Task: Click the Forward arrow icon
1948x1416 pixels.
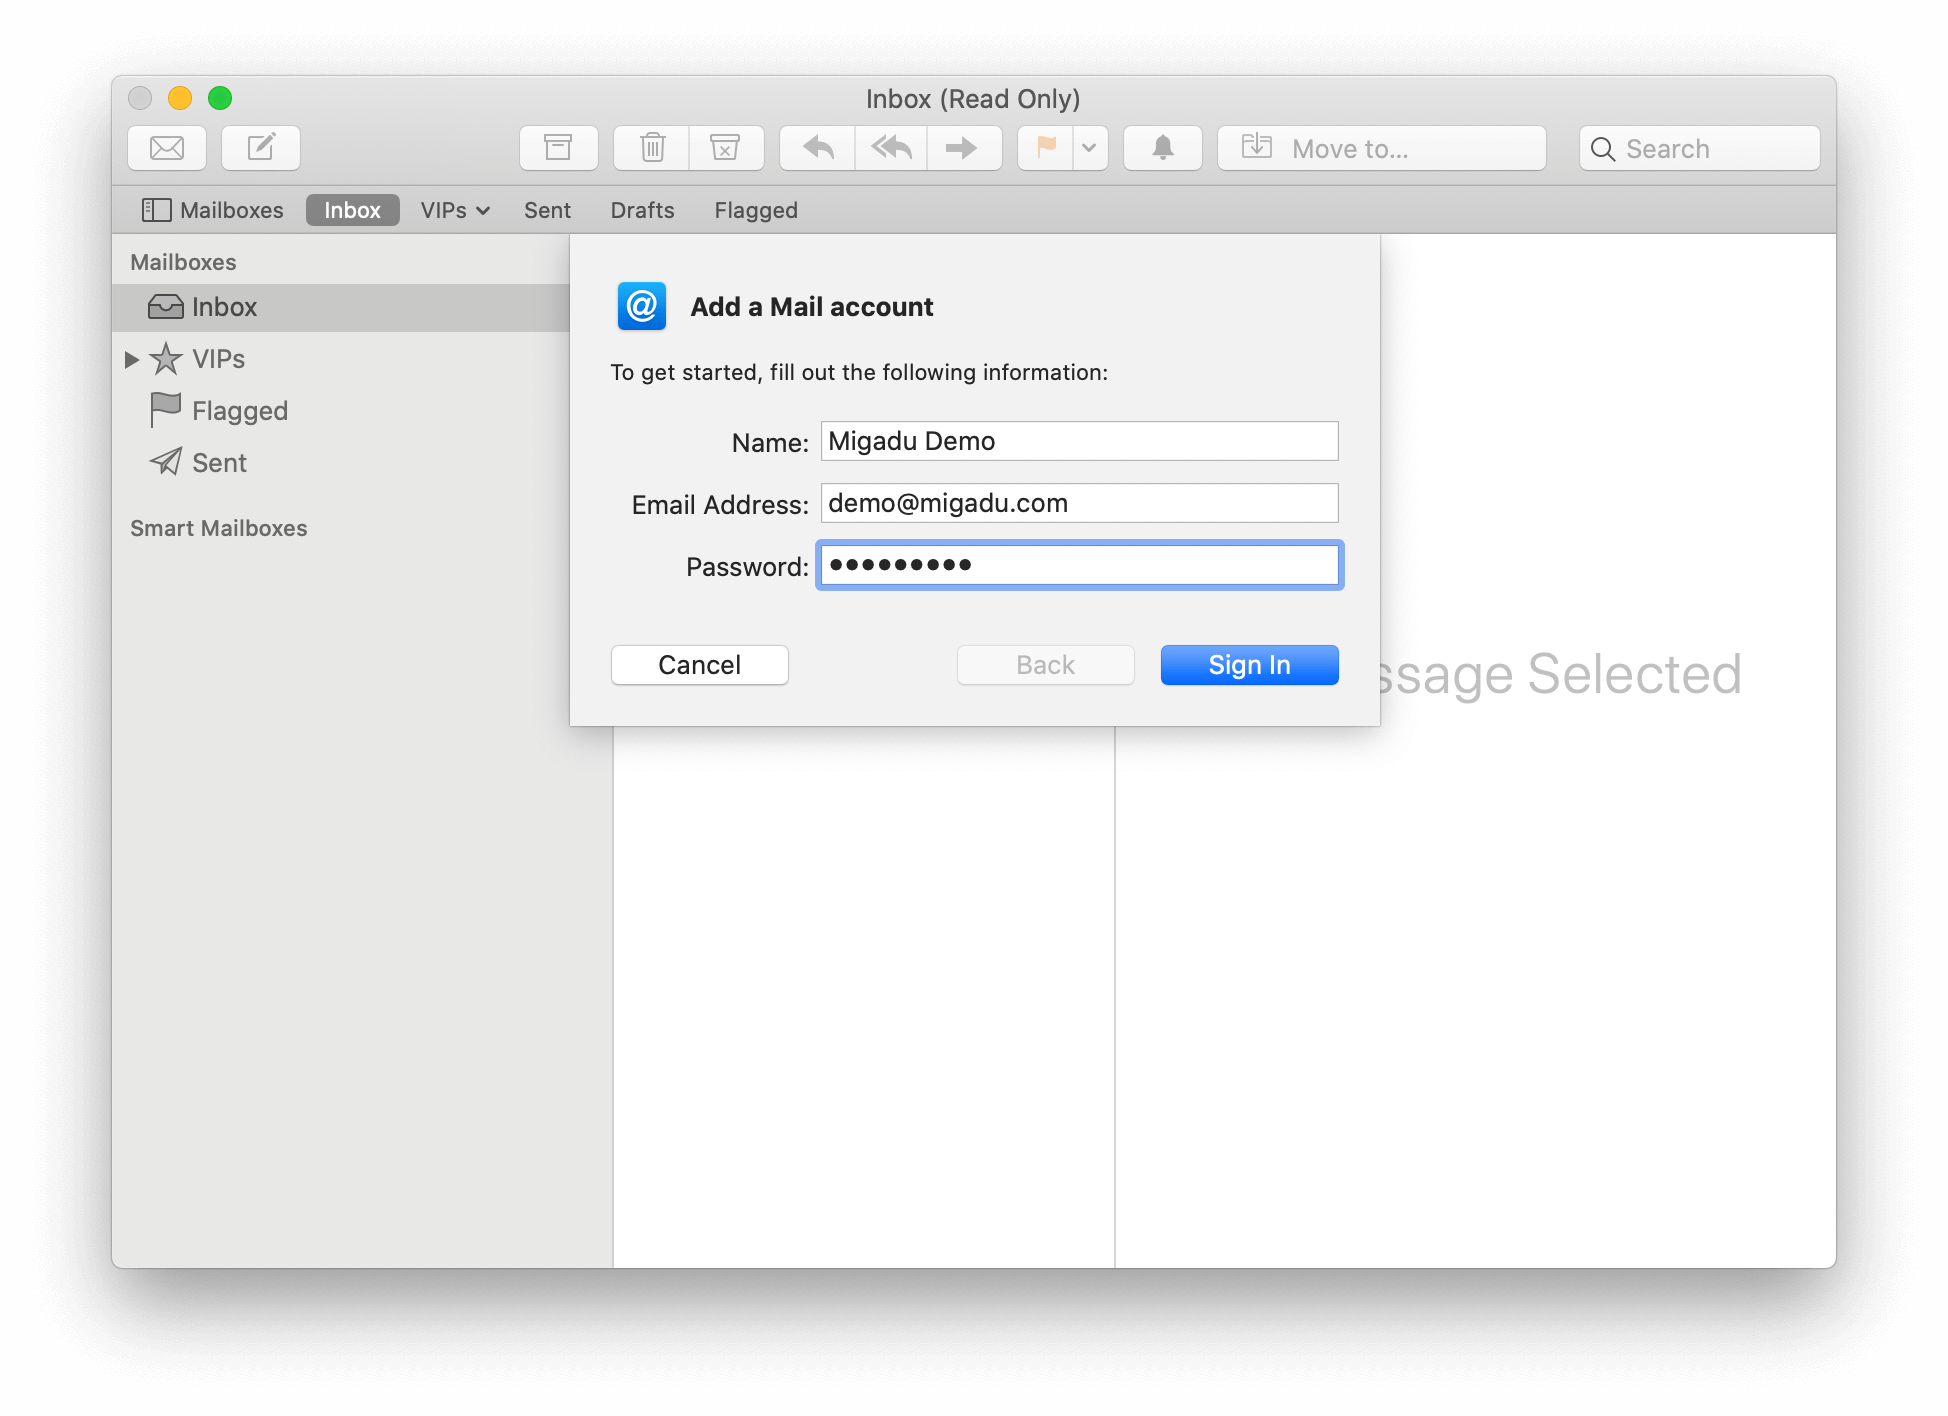Action: [964, 148]
